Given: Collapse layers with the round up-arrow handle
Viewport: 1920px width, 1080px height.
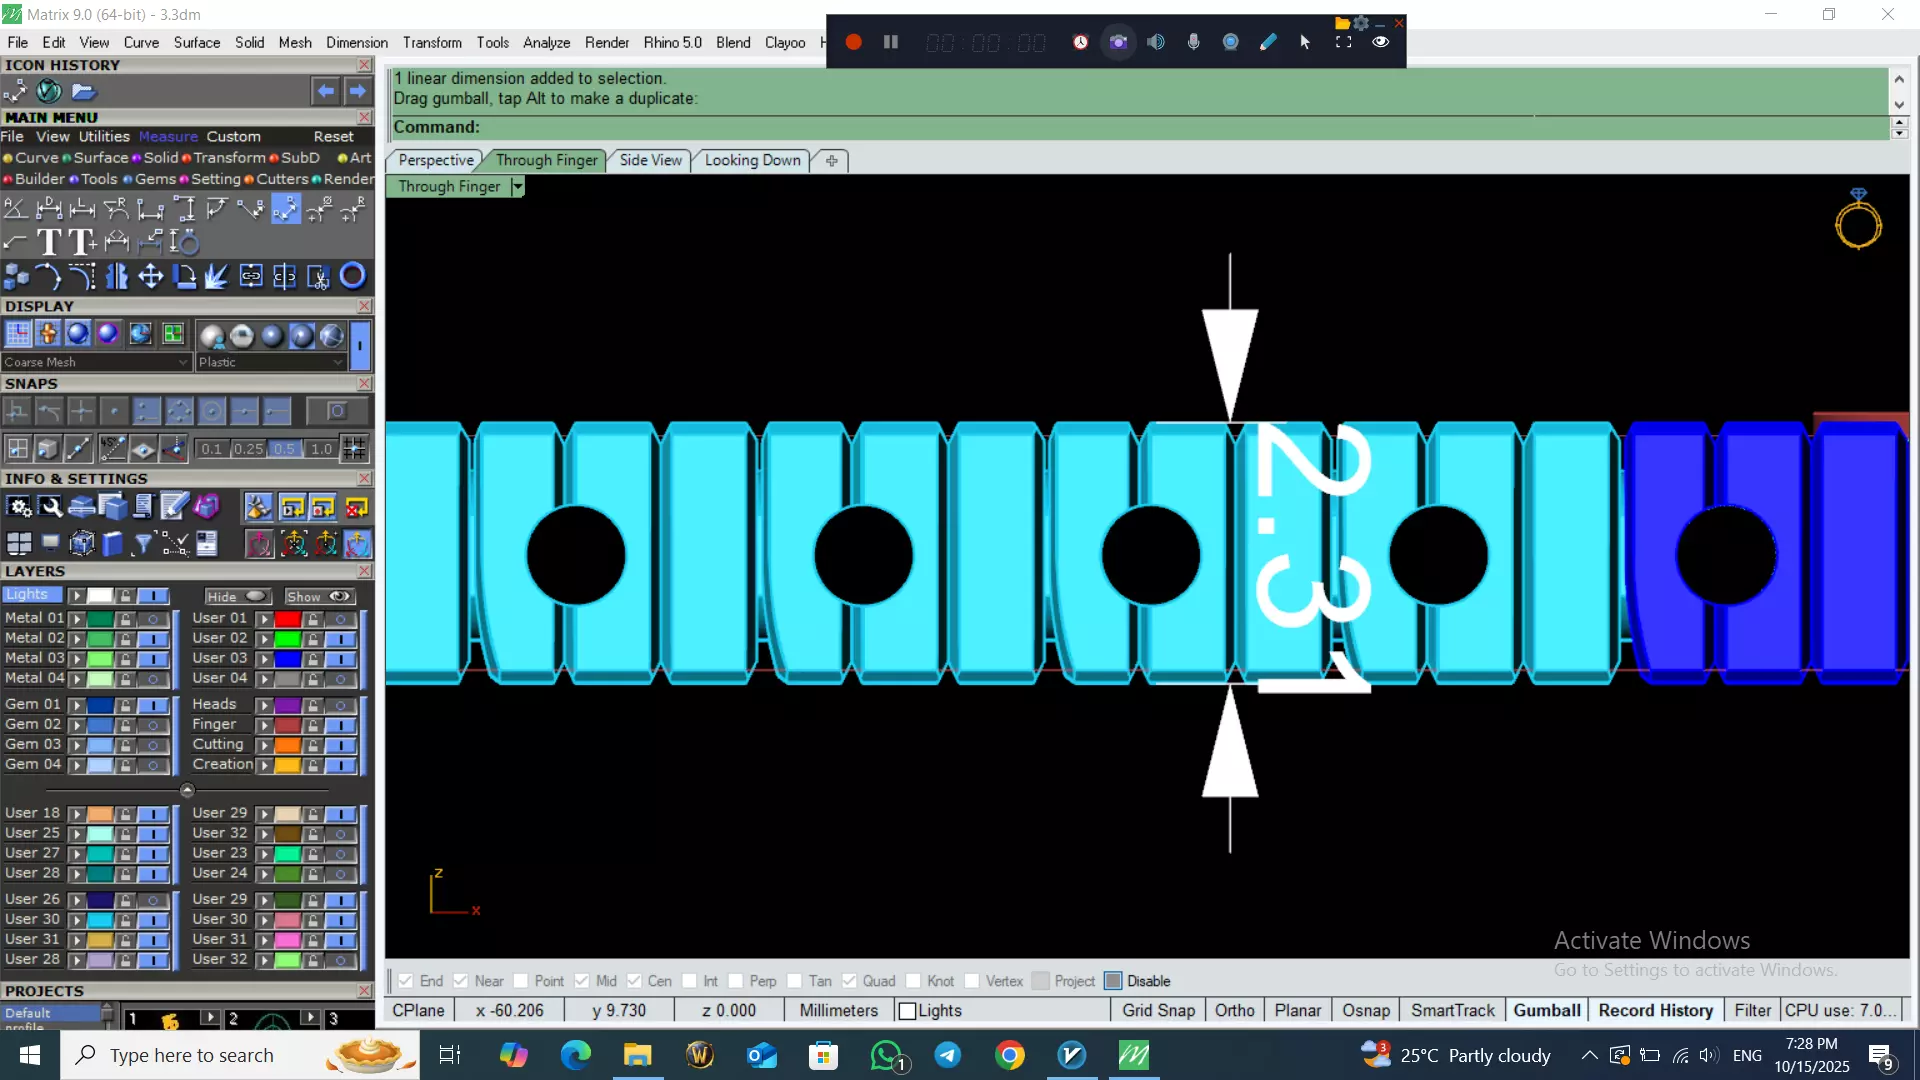Looking at the screenshot, I should [187, 790].
